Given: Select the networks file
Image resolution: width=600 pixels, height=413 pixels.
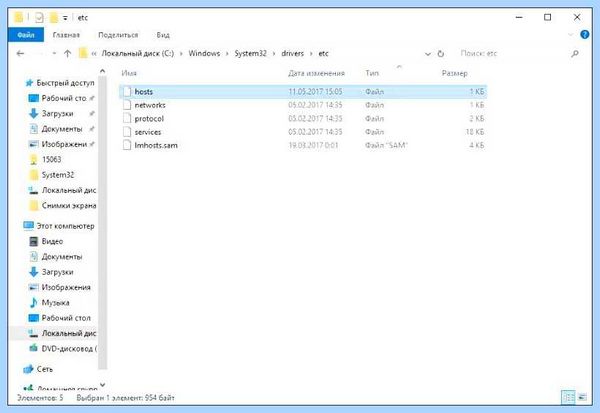Looking at the screenshot, I should click(303, 105).
